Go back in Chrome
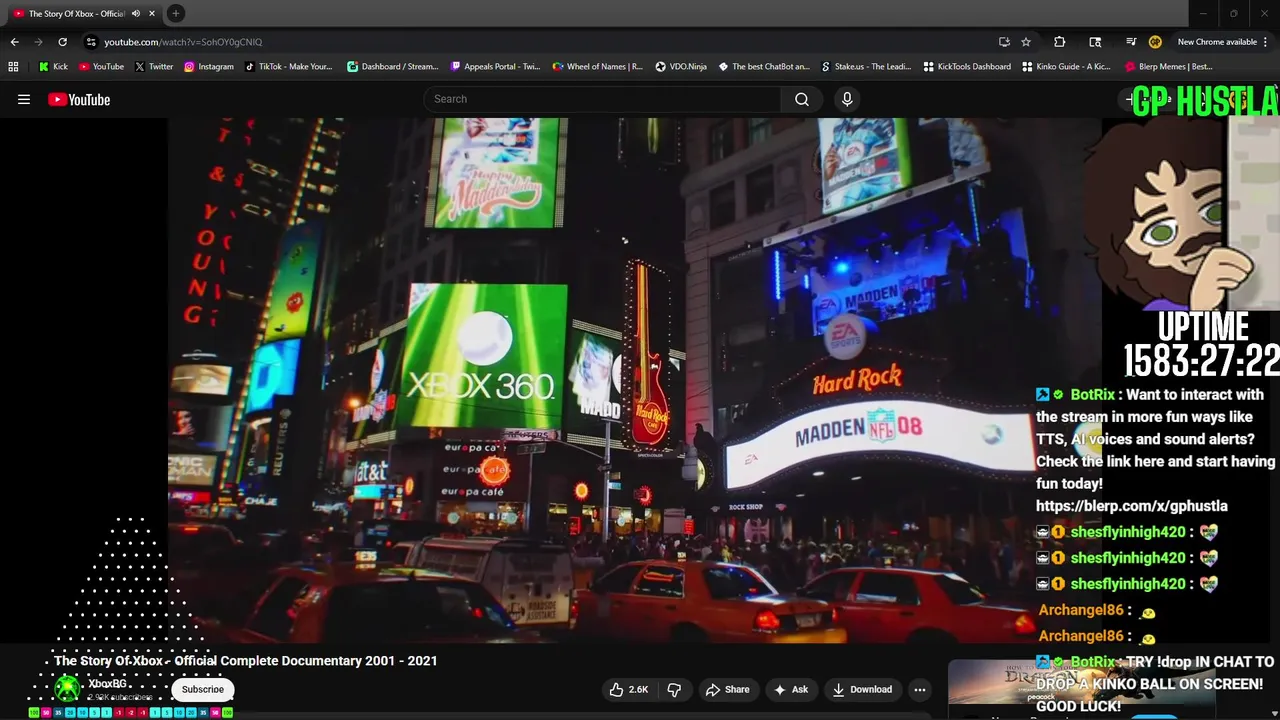The width and height of the screenshot is (1280, 720). 14,42
